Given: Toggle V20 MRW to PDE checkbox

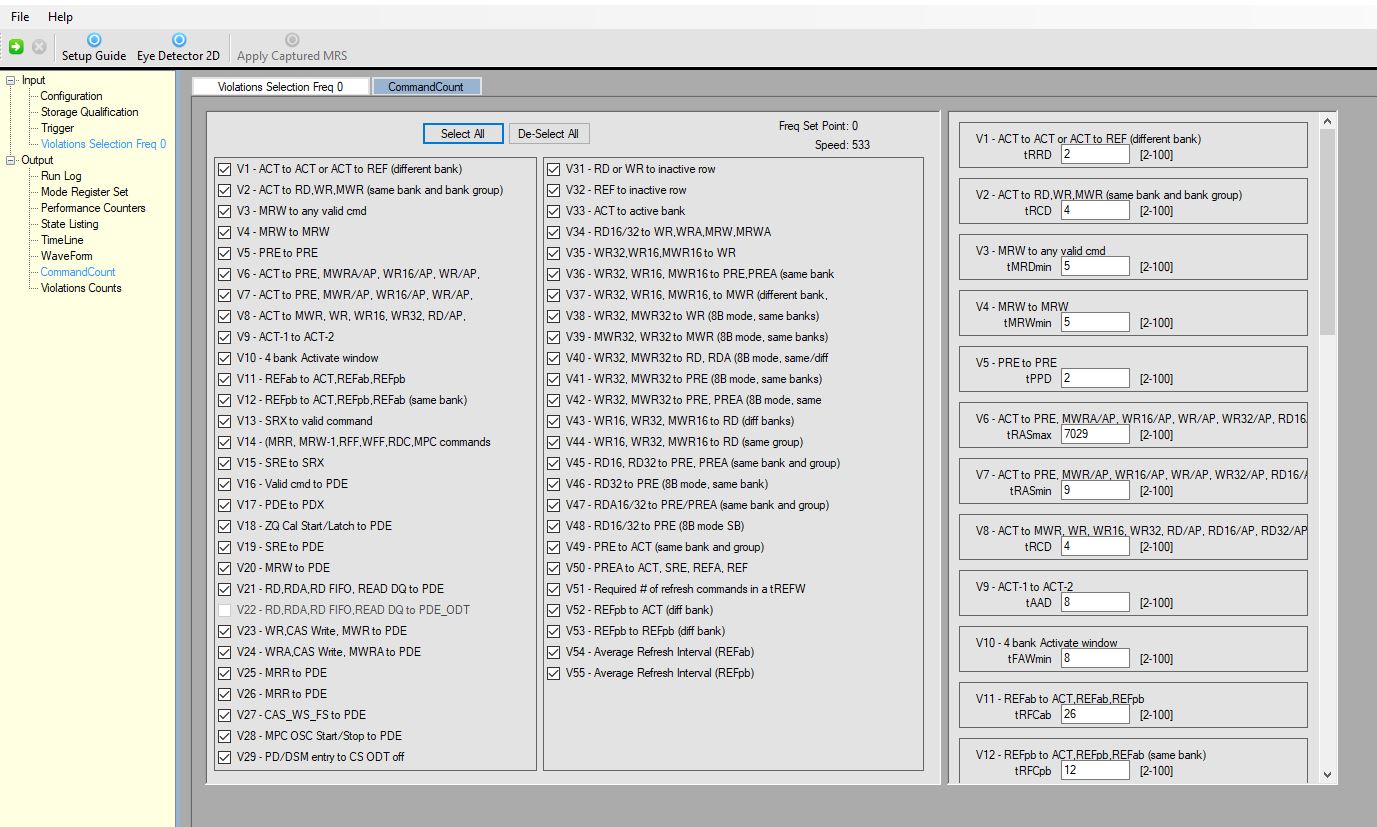Looking at the screenshot, I should pyautogui.click(x=225, y=568).
